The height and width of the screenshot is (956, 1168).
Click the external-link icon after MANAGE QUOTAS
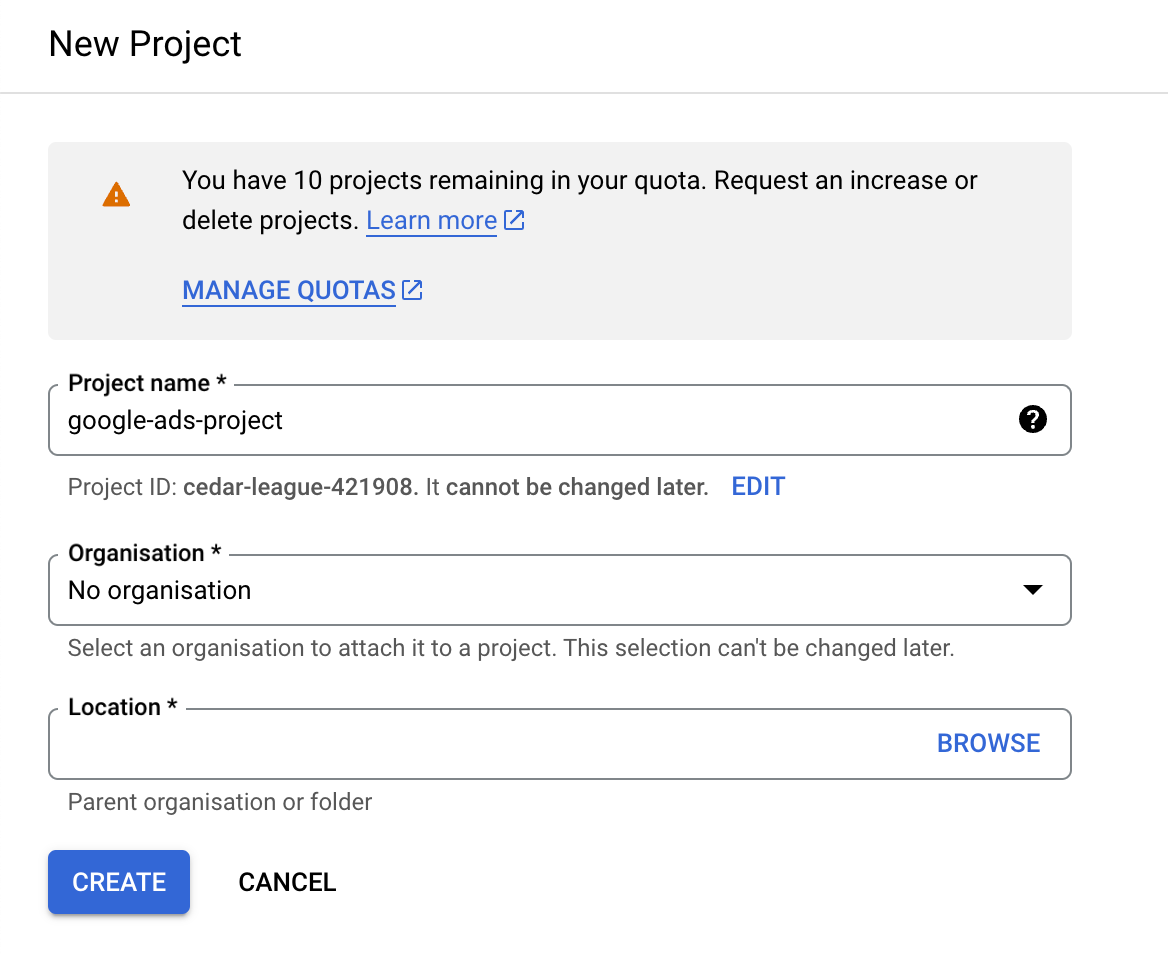pyautogui.click(x=412, y=290)
